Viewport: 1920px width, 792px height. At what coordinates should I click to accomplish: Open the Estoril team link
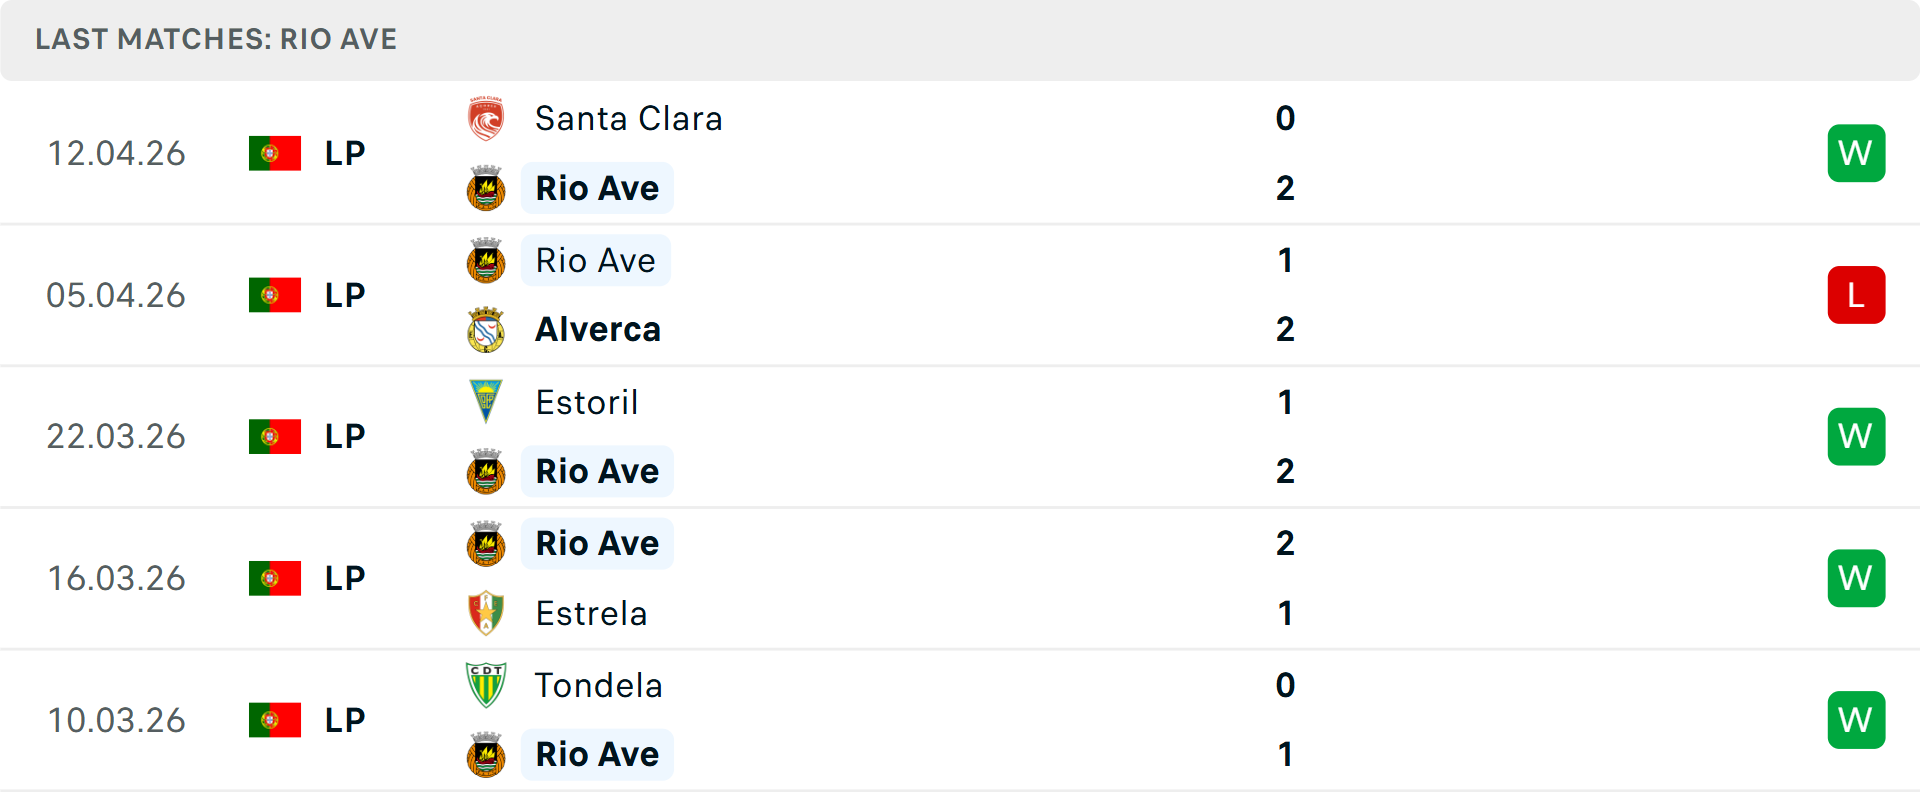(587, 402)
